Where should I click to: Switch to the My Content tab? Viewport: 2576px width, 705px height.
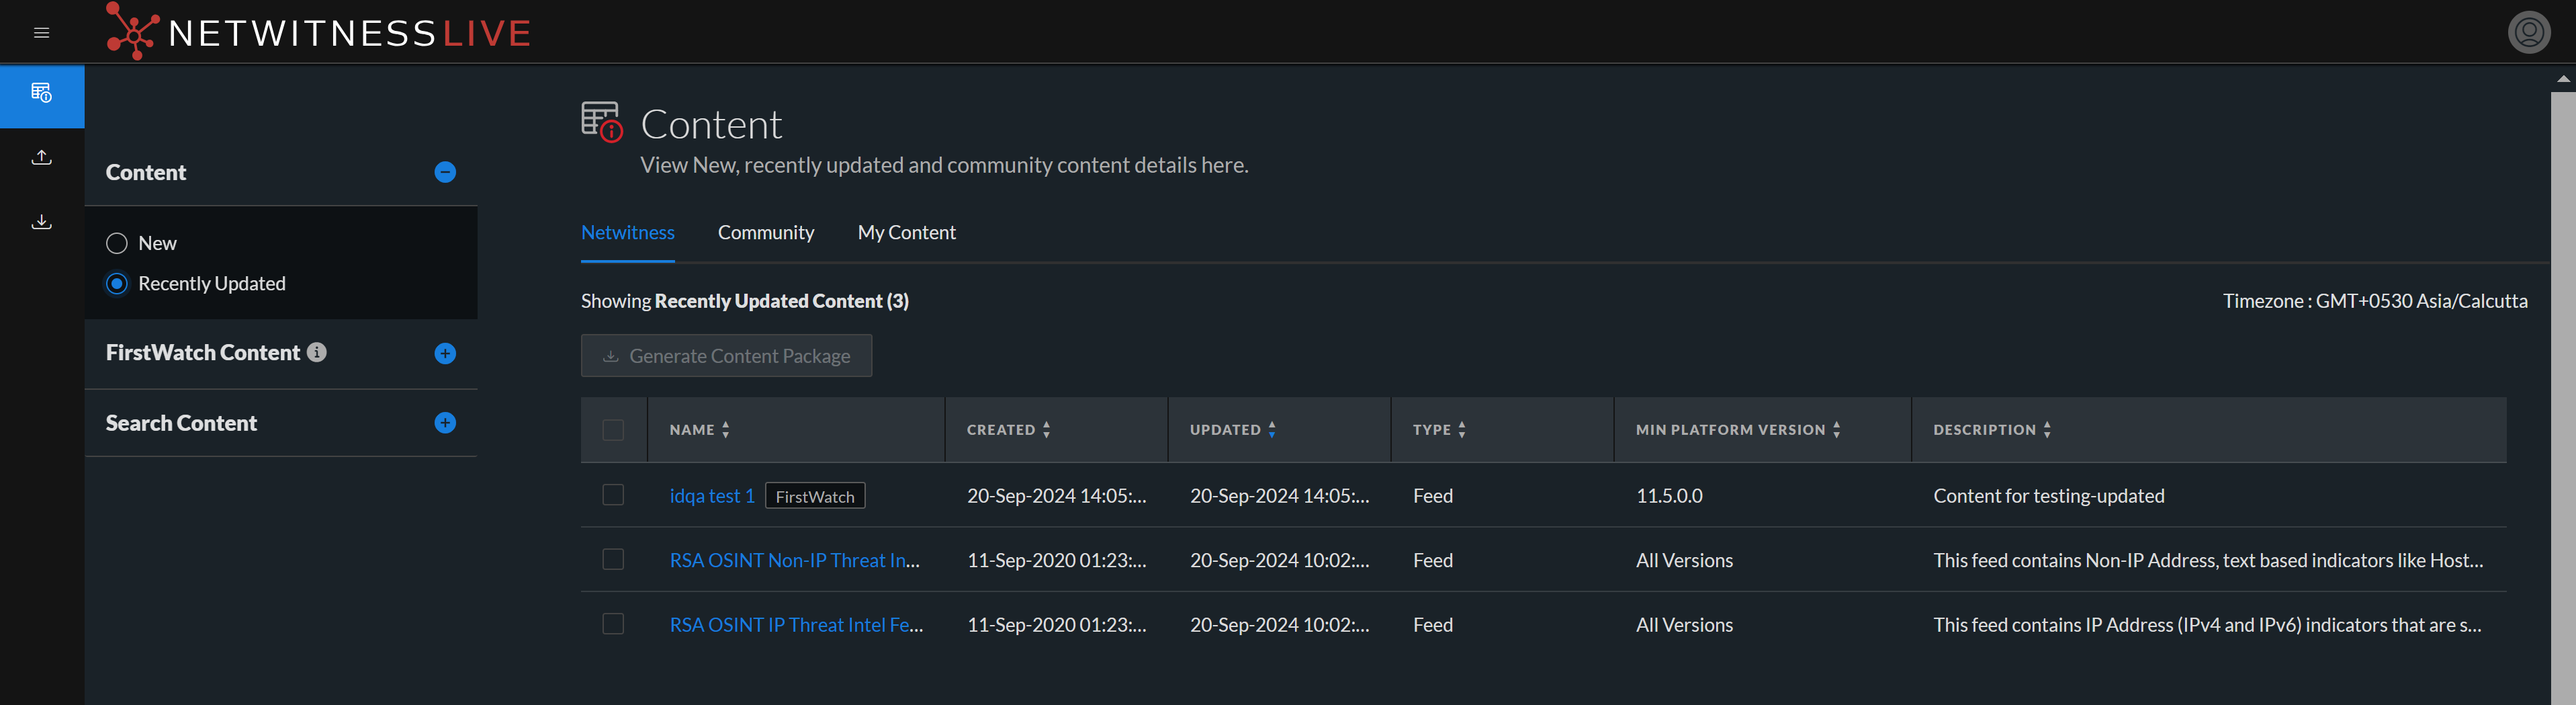point(906,233)
